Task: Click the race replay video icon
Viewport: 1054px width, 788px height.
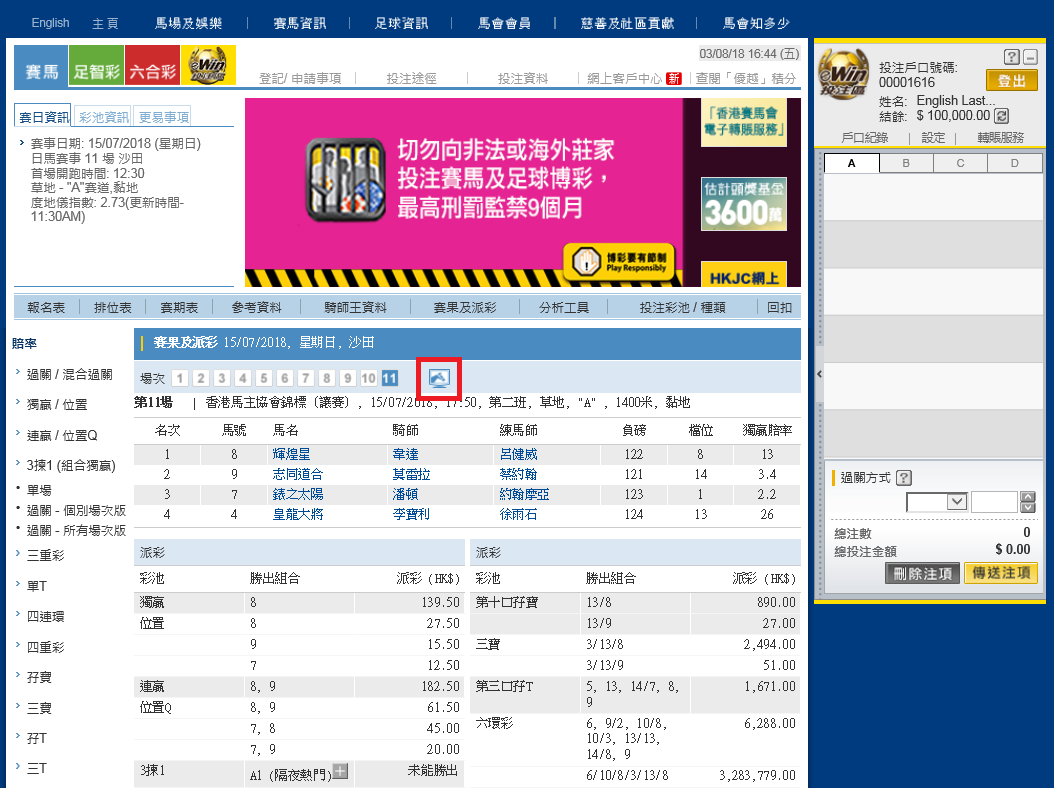Action: (x=439, y=378)
